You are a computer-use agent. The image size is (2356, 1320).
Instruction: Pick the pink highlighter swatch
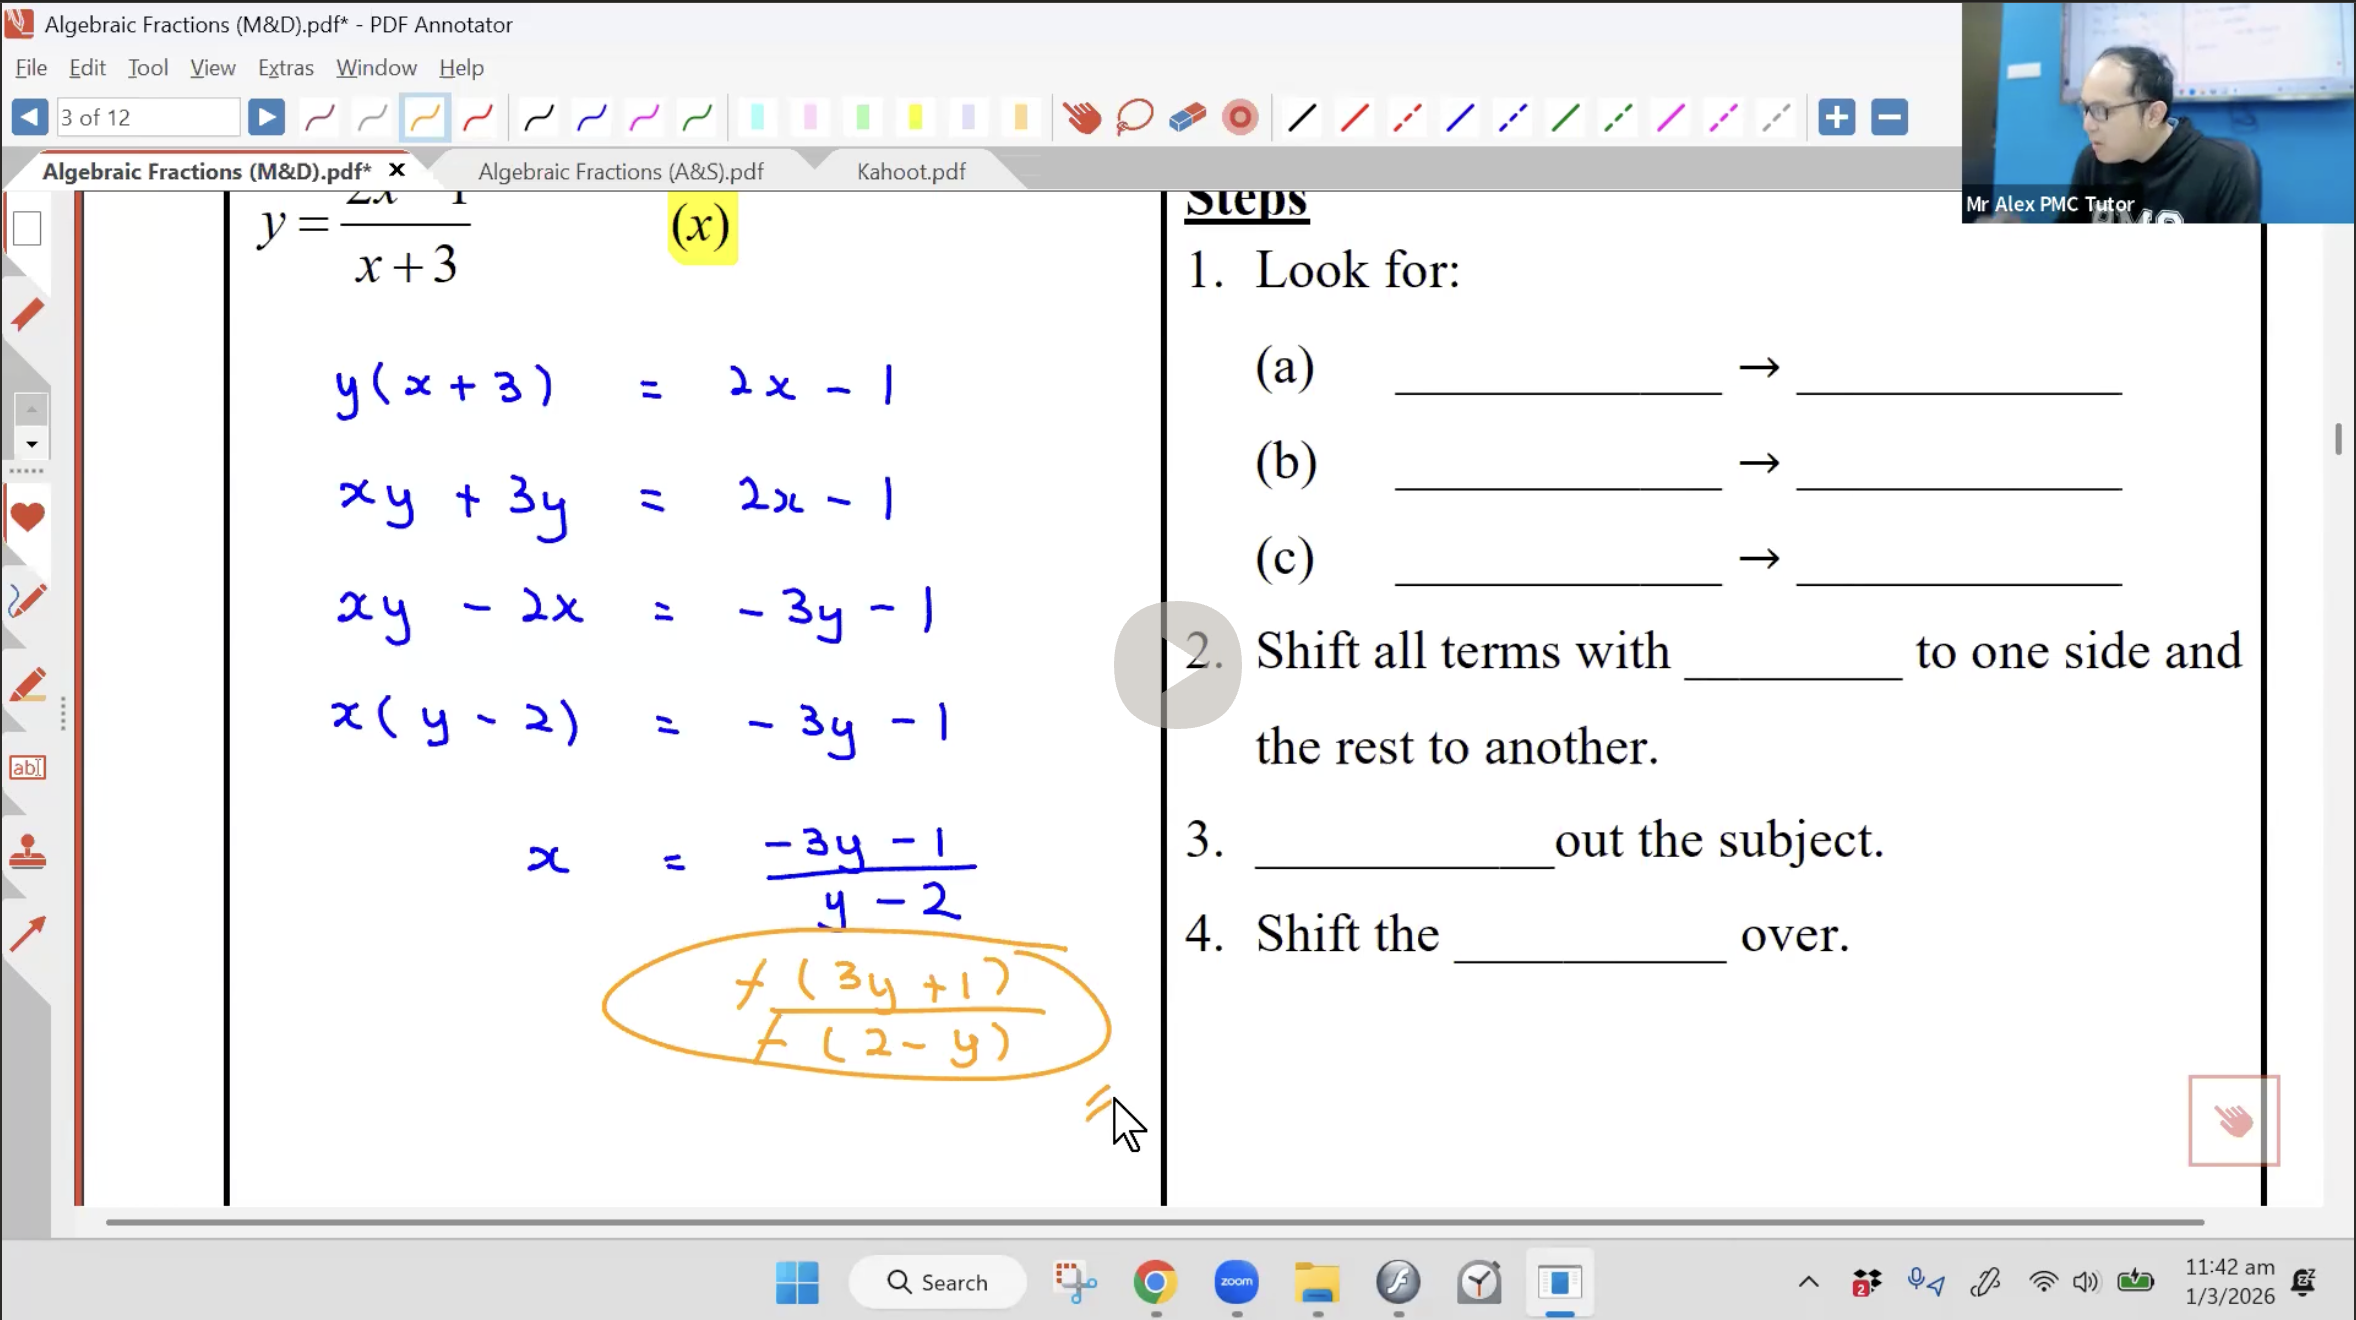(810, 118)
